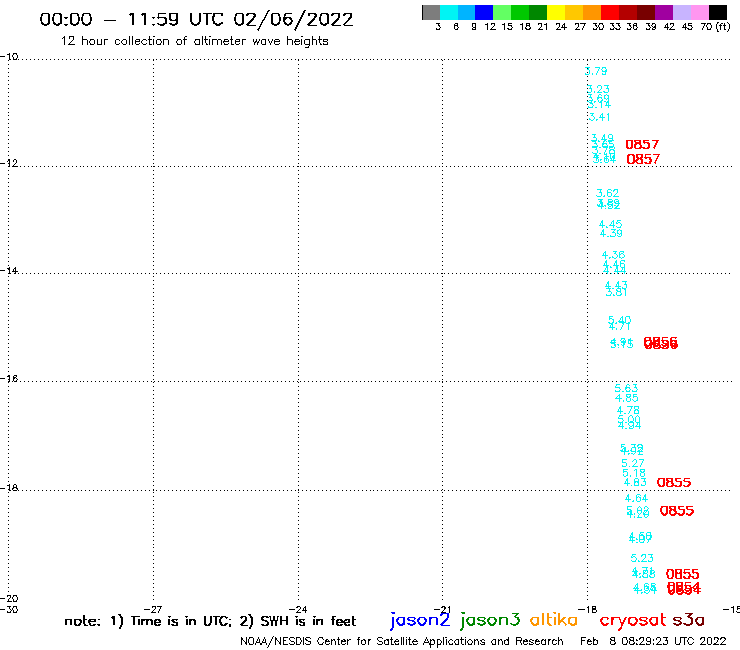Screen dimensions: 740x650
Task: Click the -12 latitude axis label
Action: 9,163
